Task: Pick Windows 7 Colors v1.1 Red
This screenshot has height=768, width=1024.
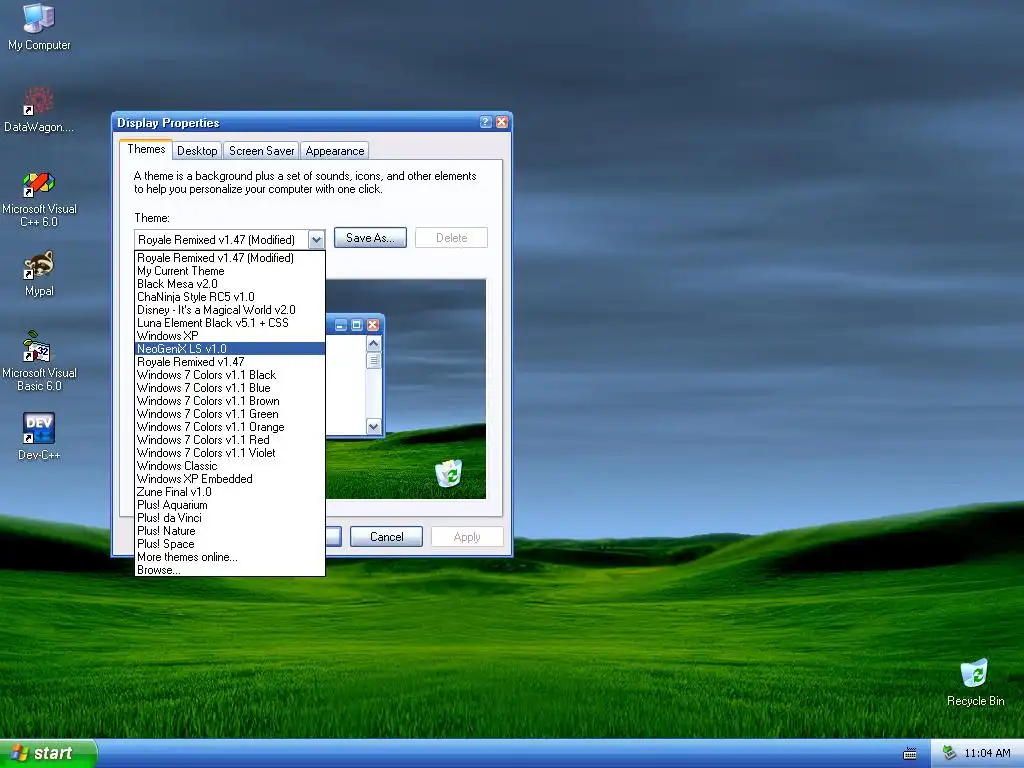Action: click(x=230, y=440)
